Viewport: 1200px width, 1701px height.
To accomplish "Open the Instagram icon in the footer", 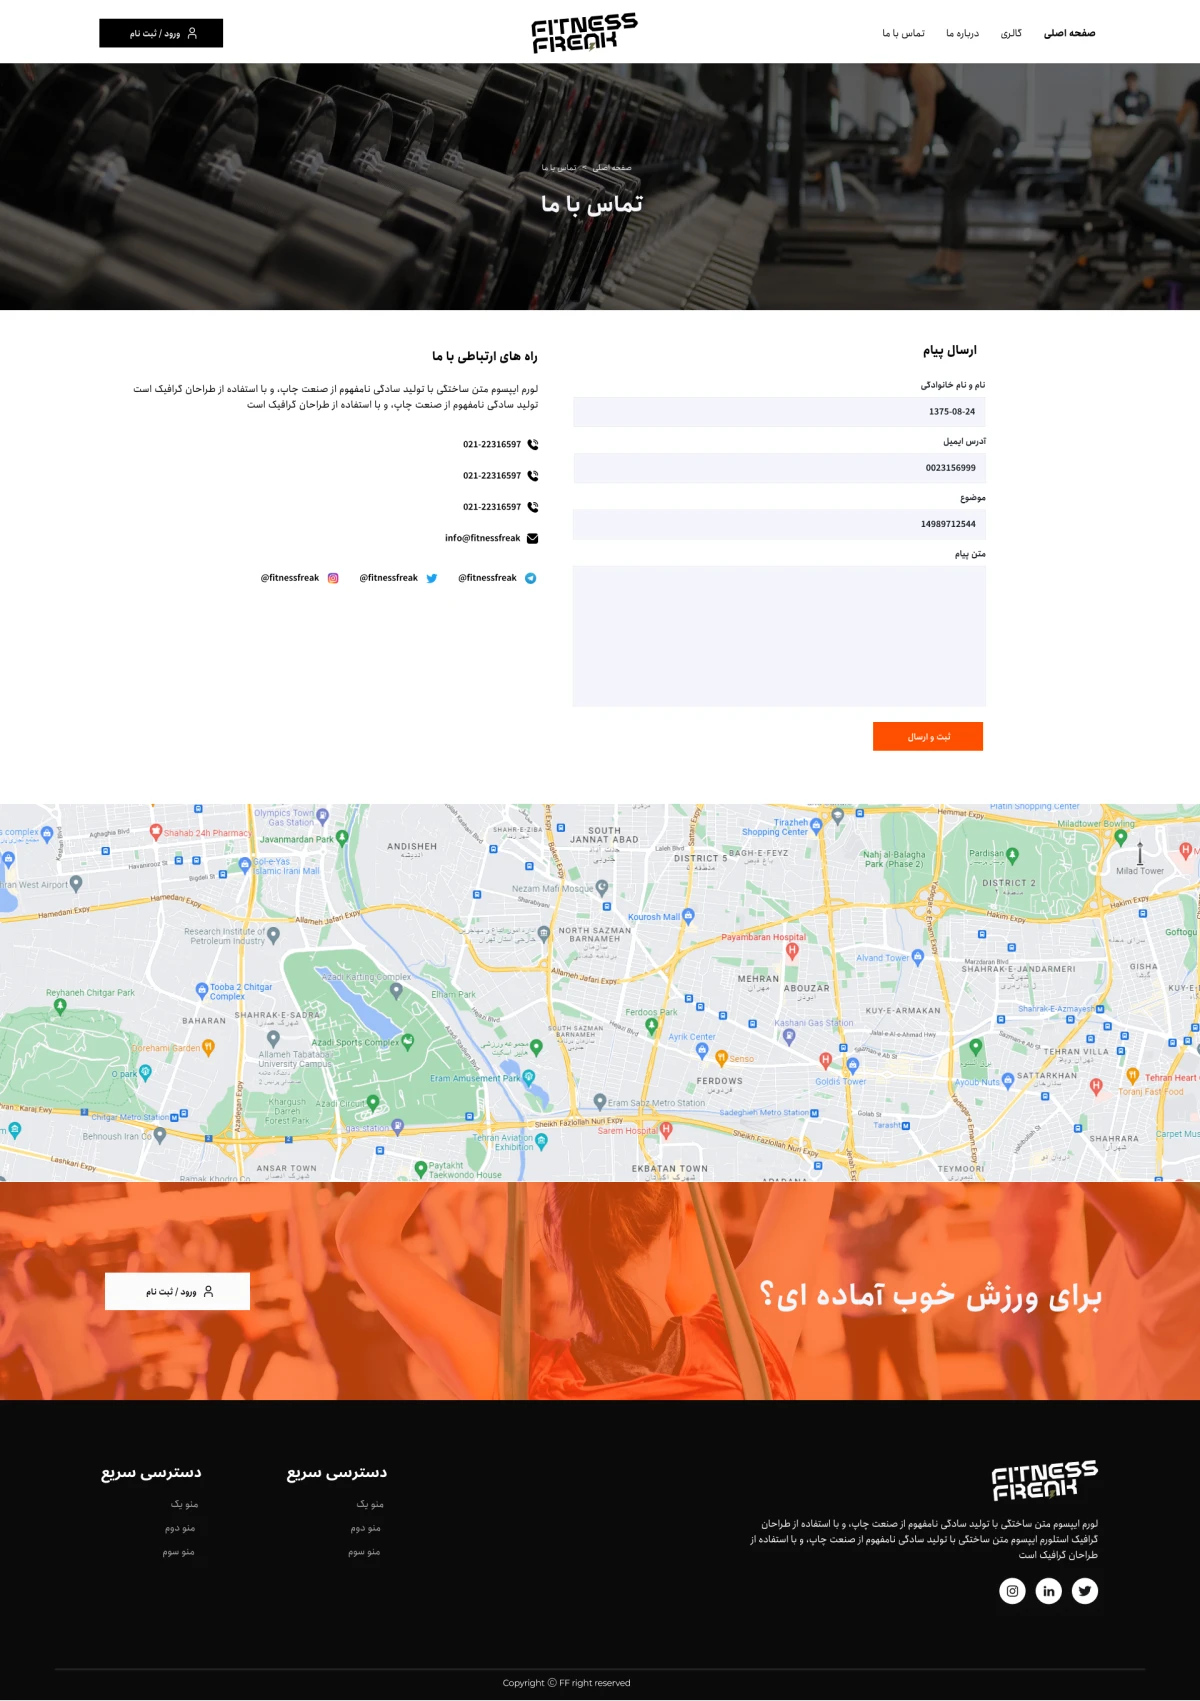I will 1012,1591.
